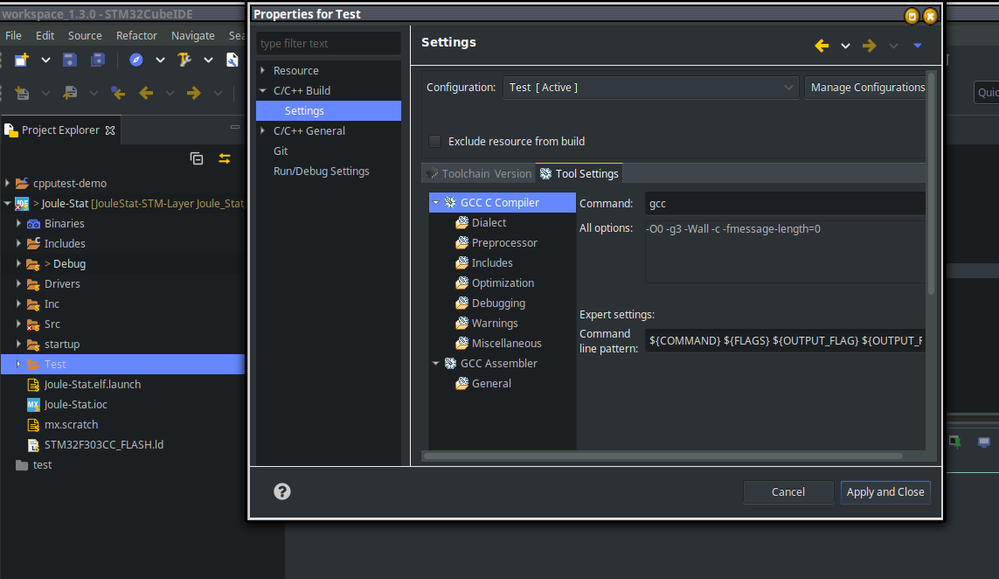Collapse the GCC Assembler tree node
Image resolution: width=999 pixels, height=579 pixels.
436,363
